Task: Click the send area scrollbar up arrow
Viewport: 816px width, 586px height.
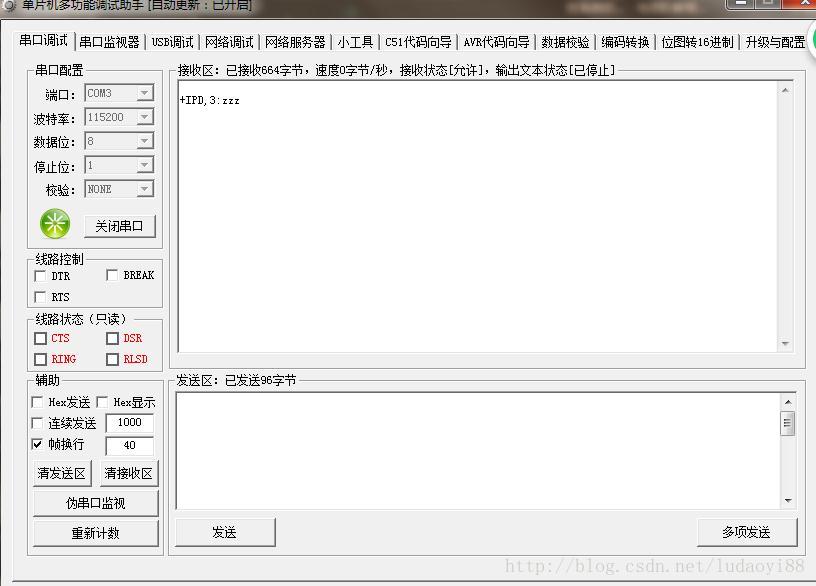Action: (x=788, y=402)
